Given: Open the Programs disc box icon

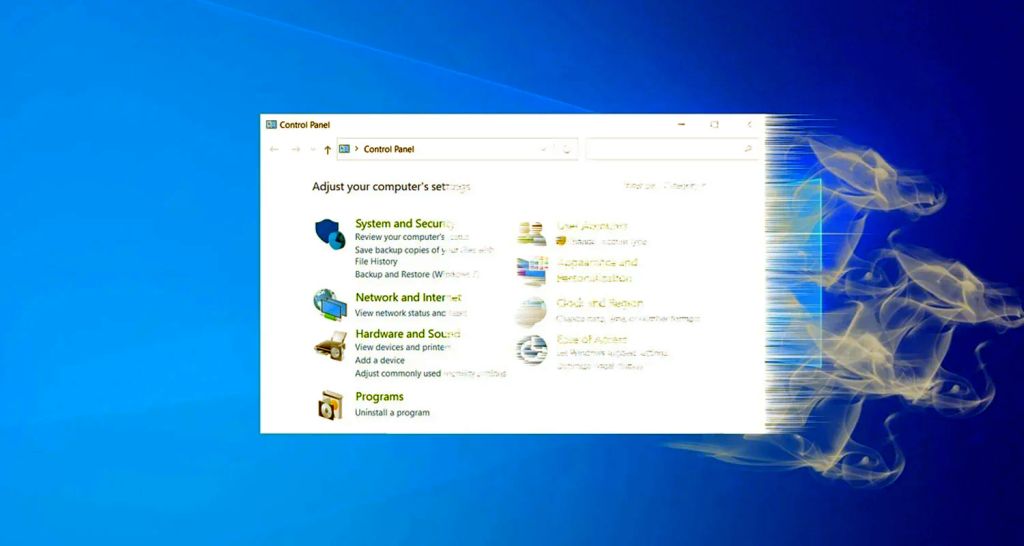Looking at the screenshot, I should click(x=330, y=405).
